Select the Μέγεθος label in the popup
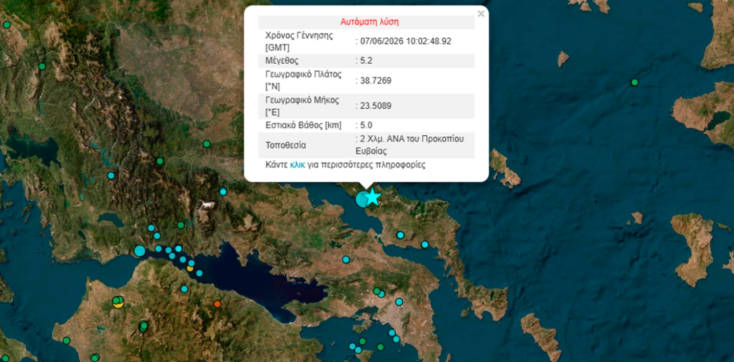 (282, 61)
